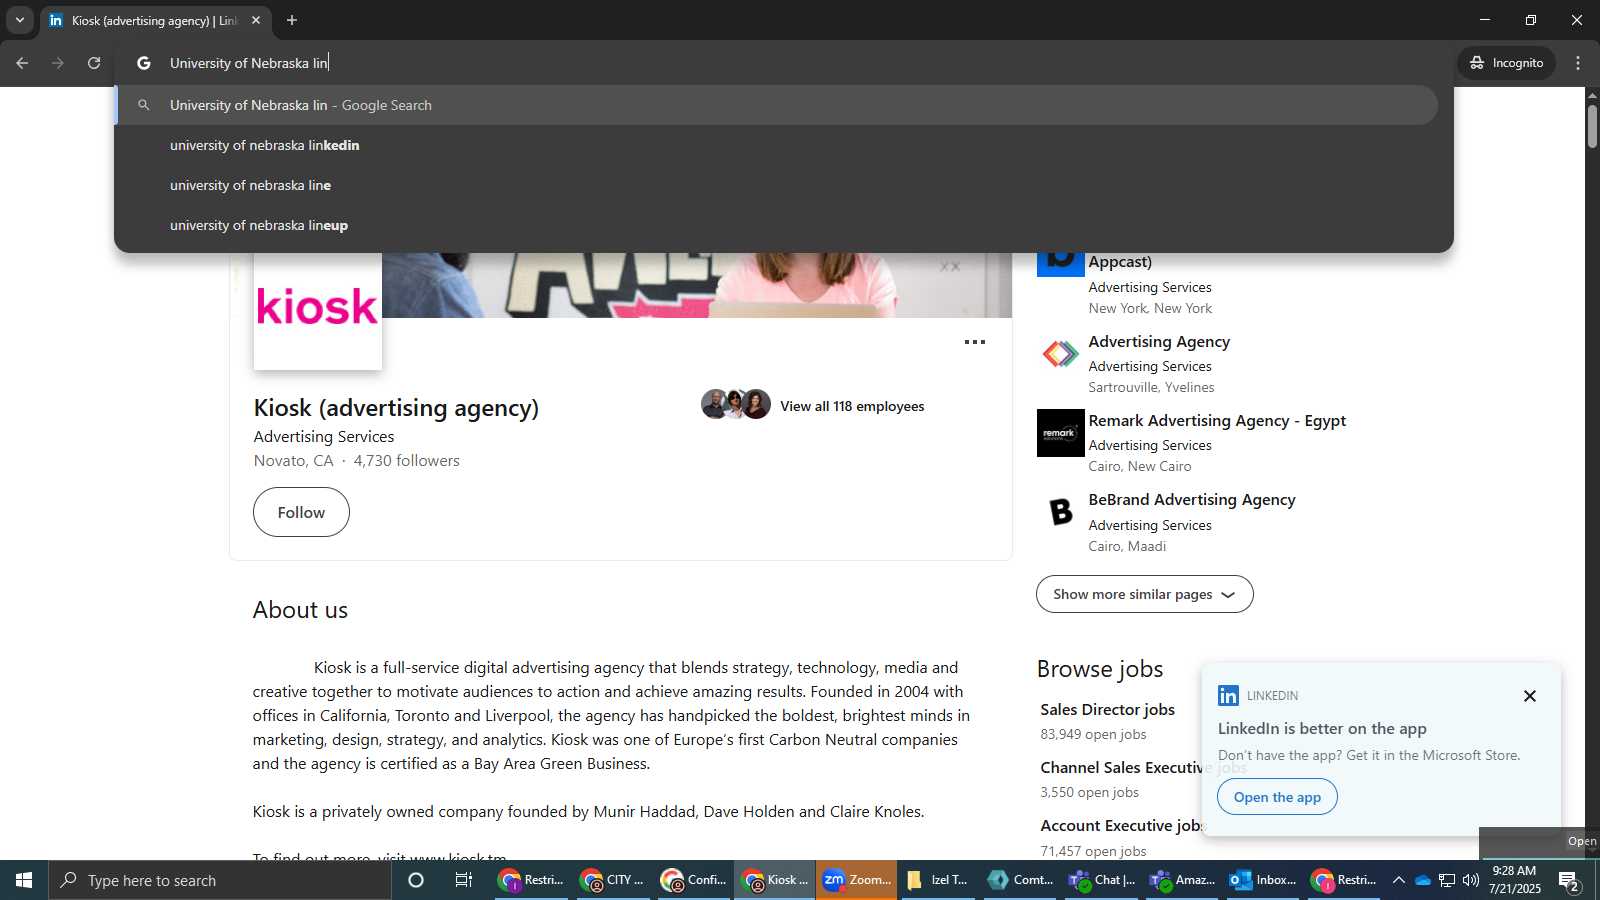Open the Chrome three-dot menu
Screen dimensions: 1600x900
(1578, 63)
